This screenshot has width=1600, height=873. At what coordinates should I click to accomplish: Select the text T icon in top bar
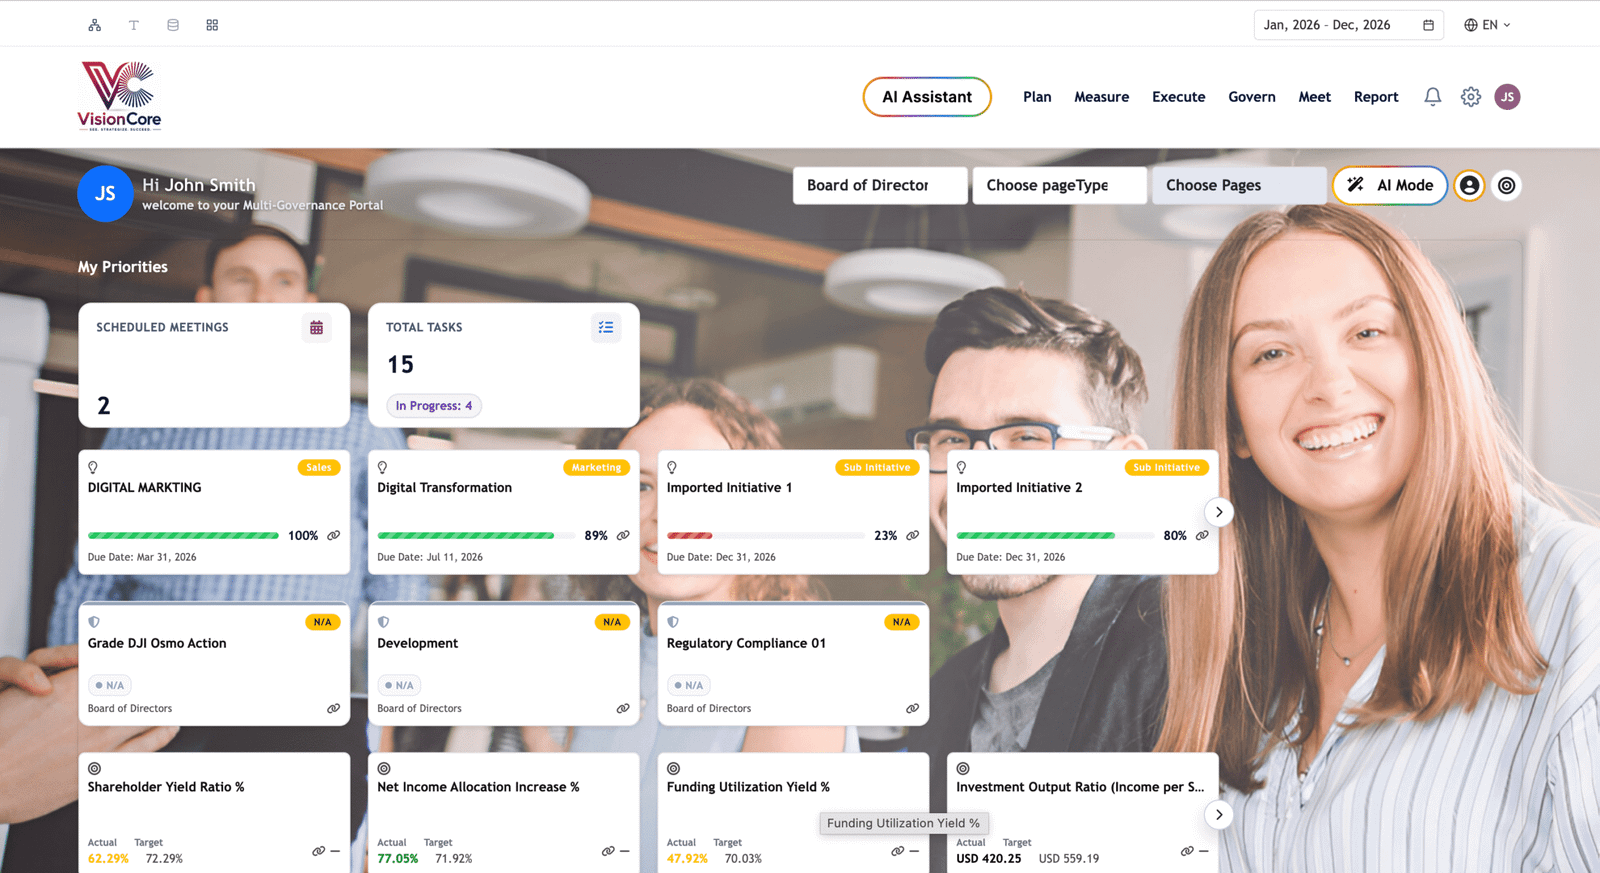click(x=133, y=25)
